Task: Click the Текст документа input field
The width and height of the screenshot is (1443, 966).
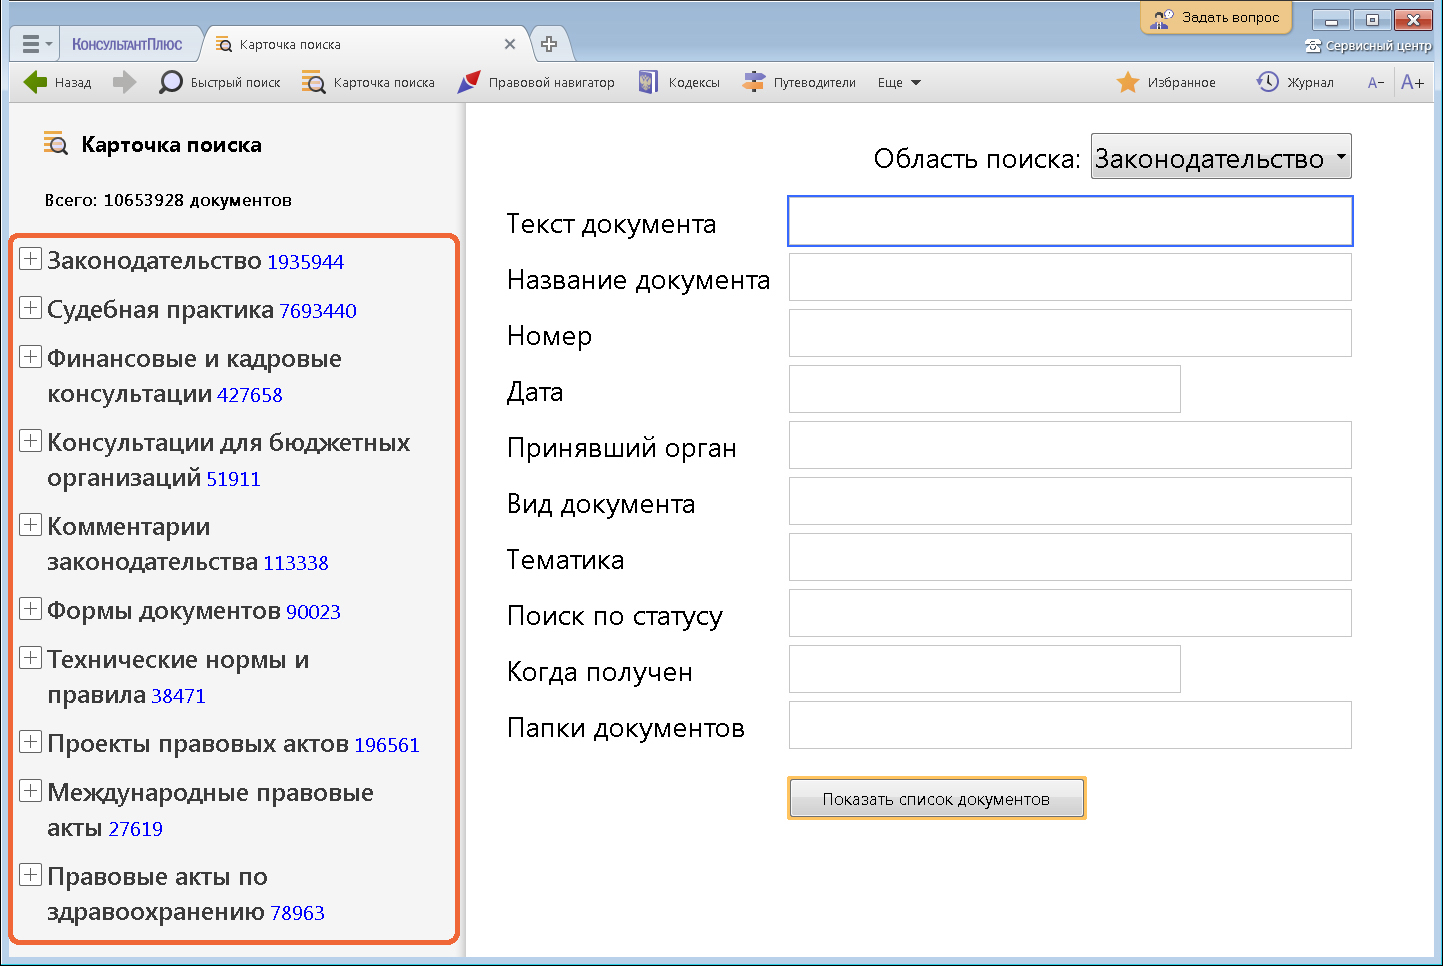Action: coord(1070,221)
